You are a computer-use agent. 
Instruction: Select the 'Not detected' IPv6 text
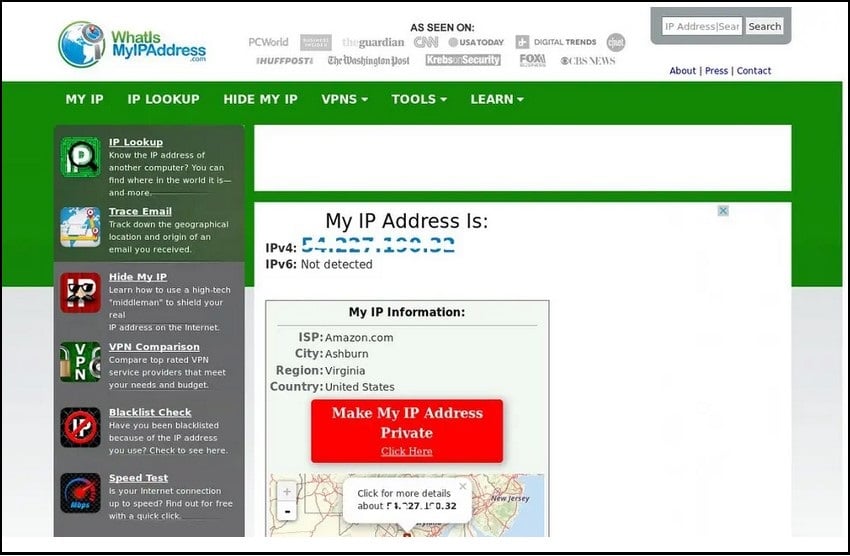click(x=337, y=264)
